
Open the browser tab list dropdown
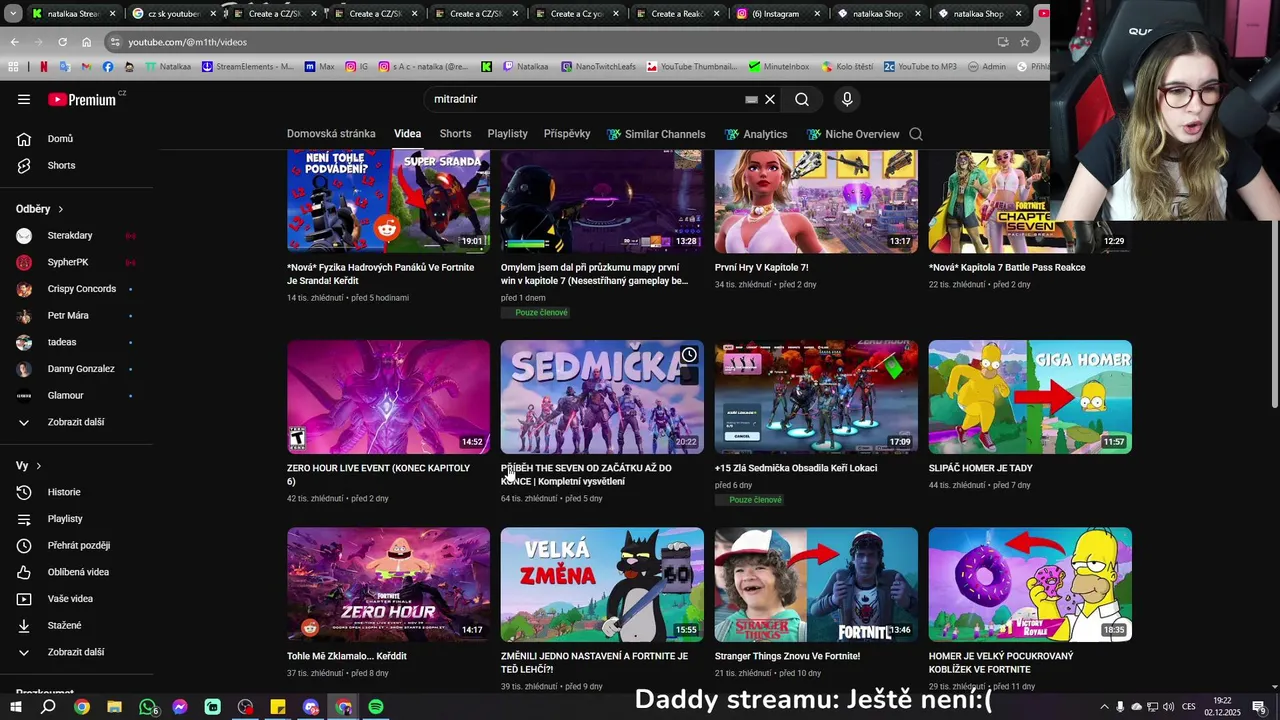(x=13, y=14)
